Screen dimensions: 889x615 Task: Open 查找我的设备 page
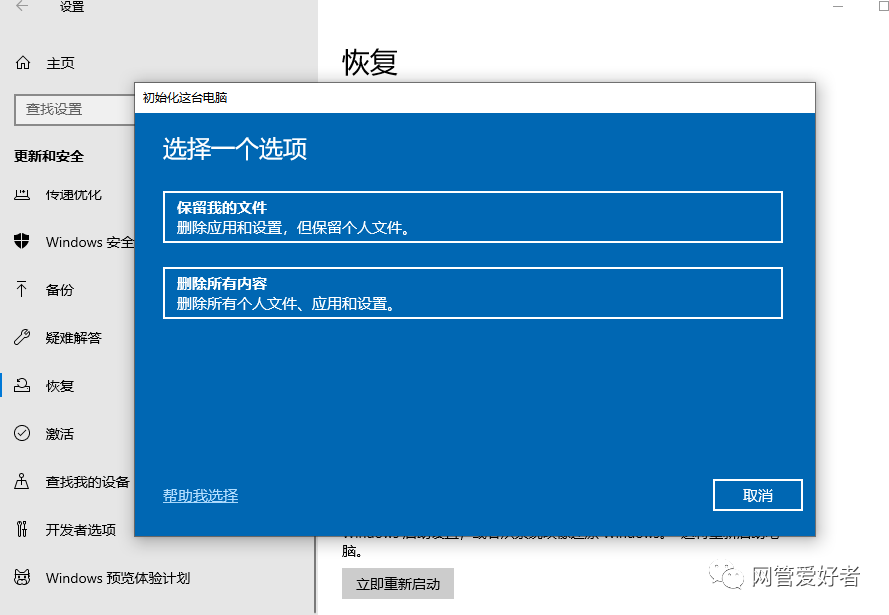point(88,482)
